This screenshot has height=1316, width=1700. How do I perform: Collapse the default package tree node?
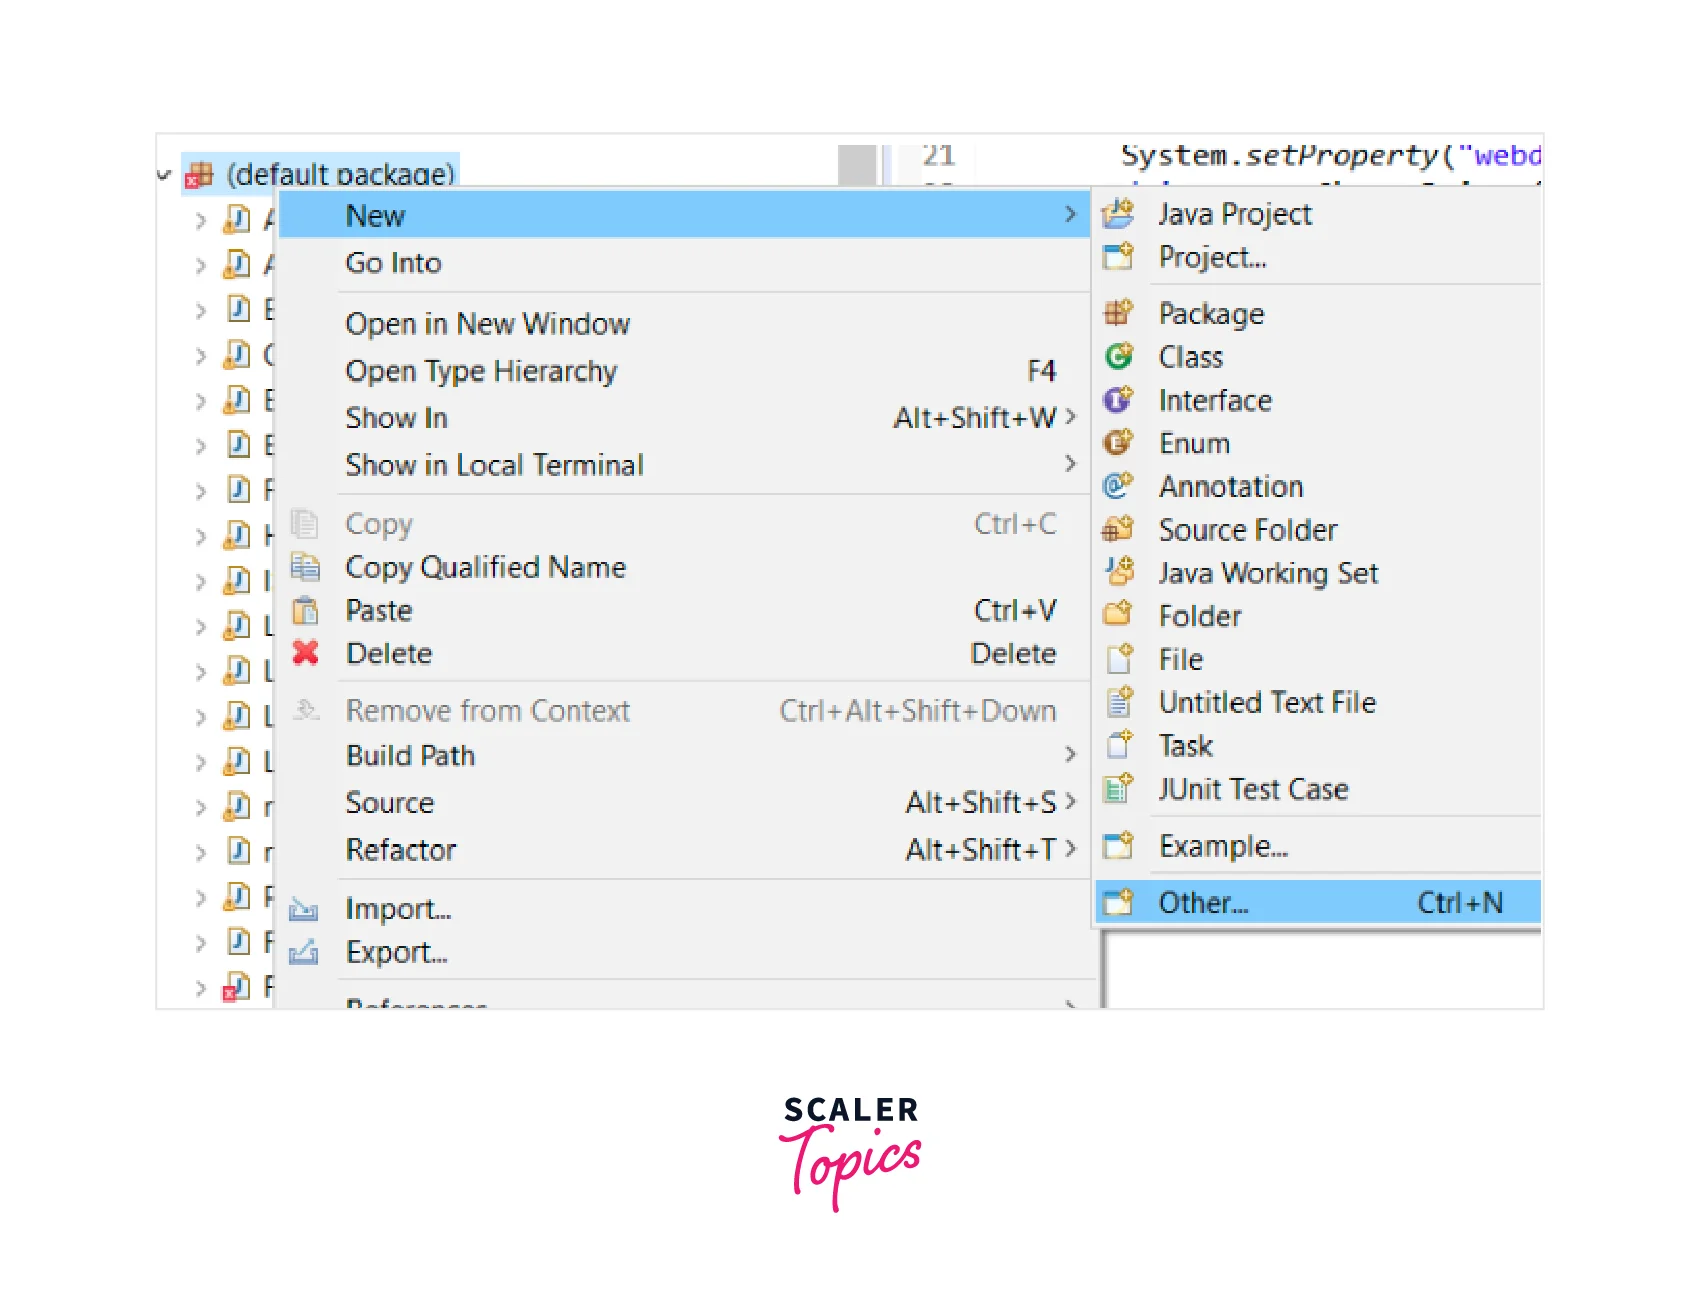(x=164, y=175)
